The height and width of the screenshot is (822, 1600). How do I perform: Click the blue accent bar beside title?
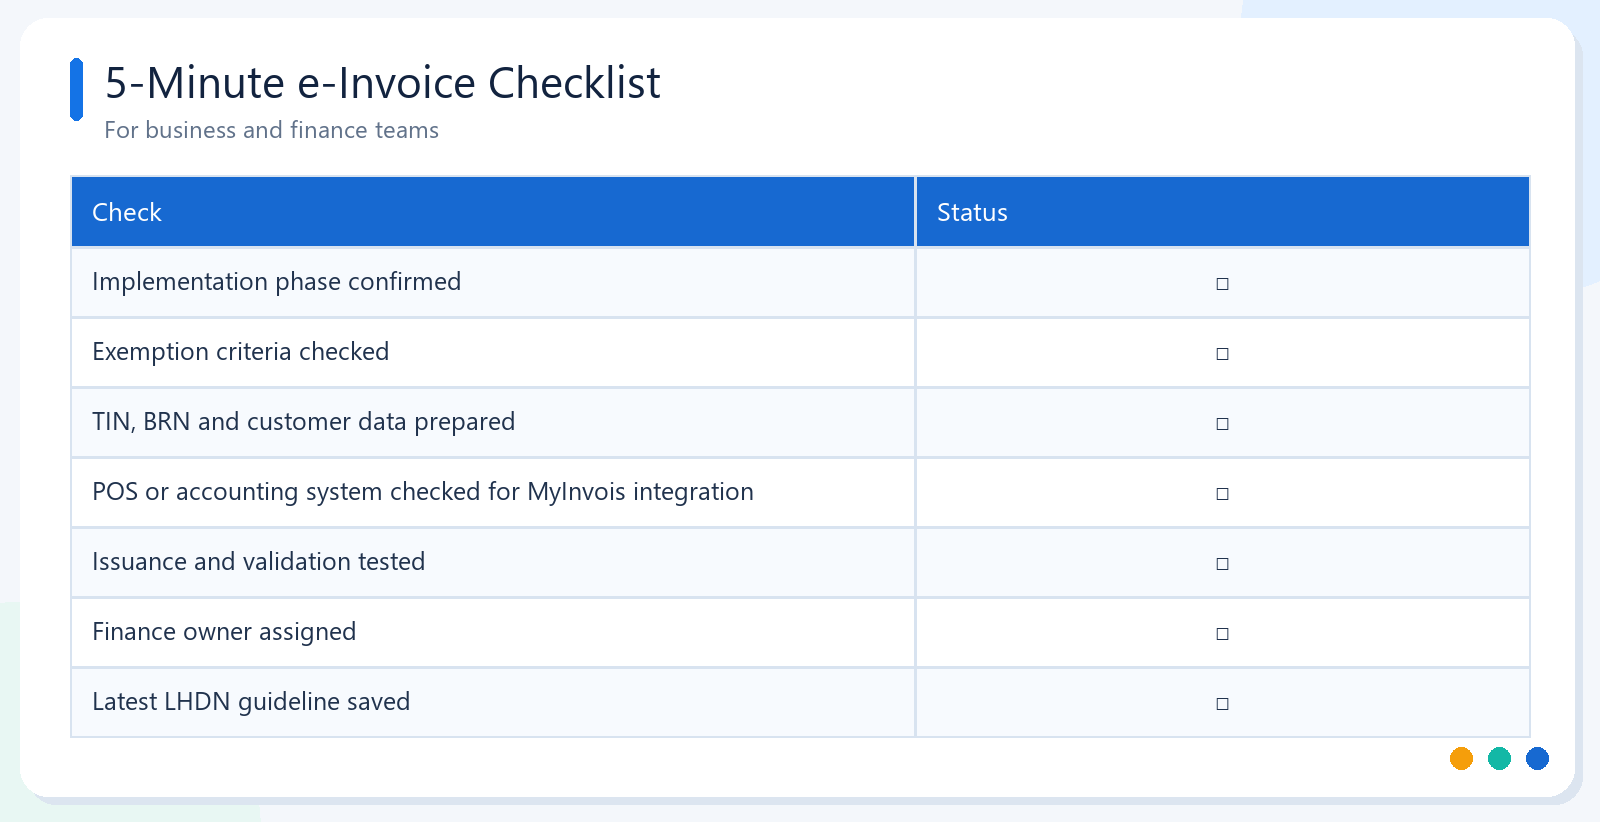pyautogui.click(x=76, y=89)
